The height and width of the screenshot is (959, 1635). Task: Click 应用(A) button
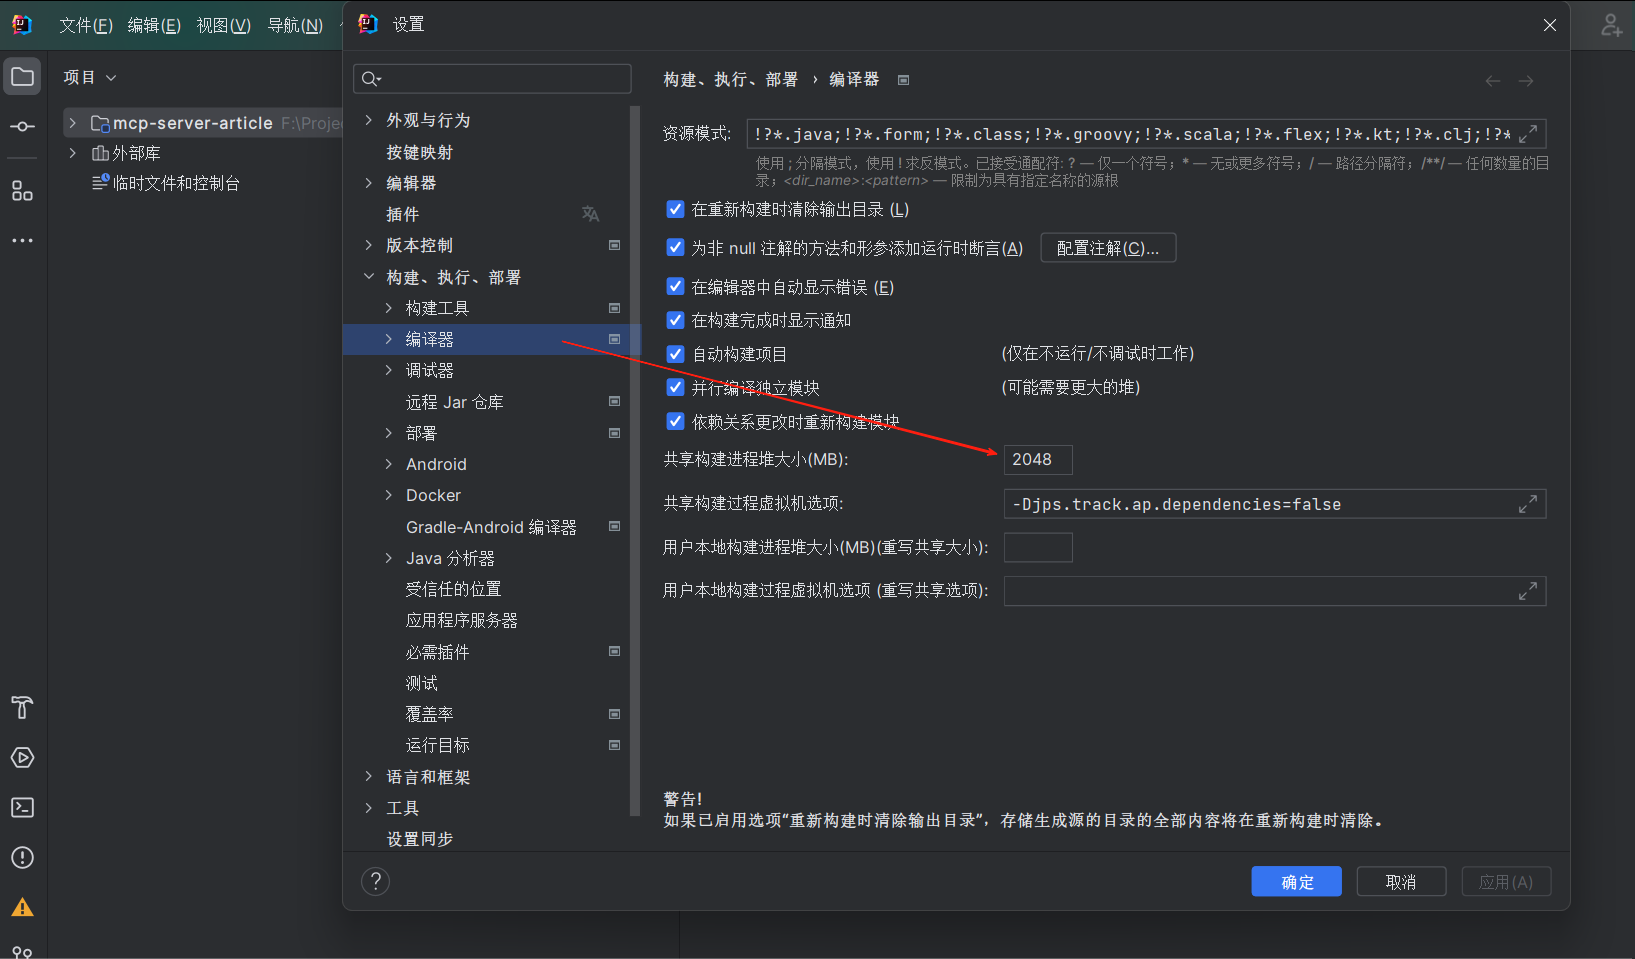1506,882
